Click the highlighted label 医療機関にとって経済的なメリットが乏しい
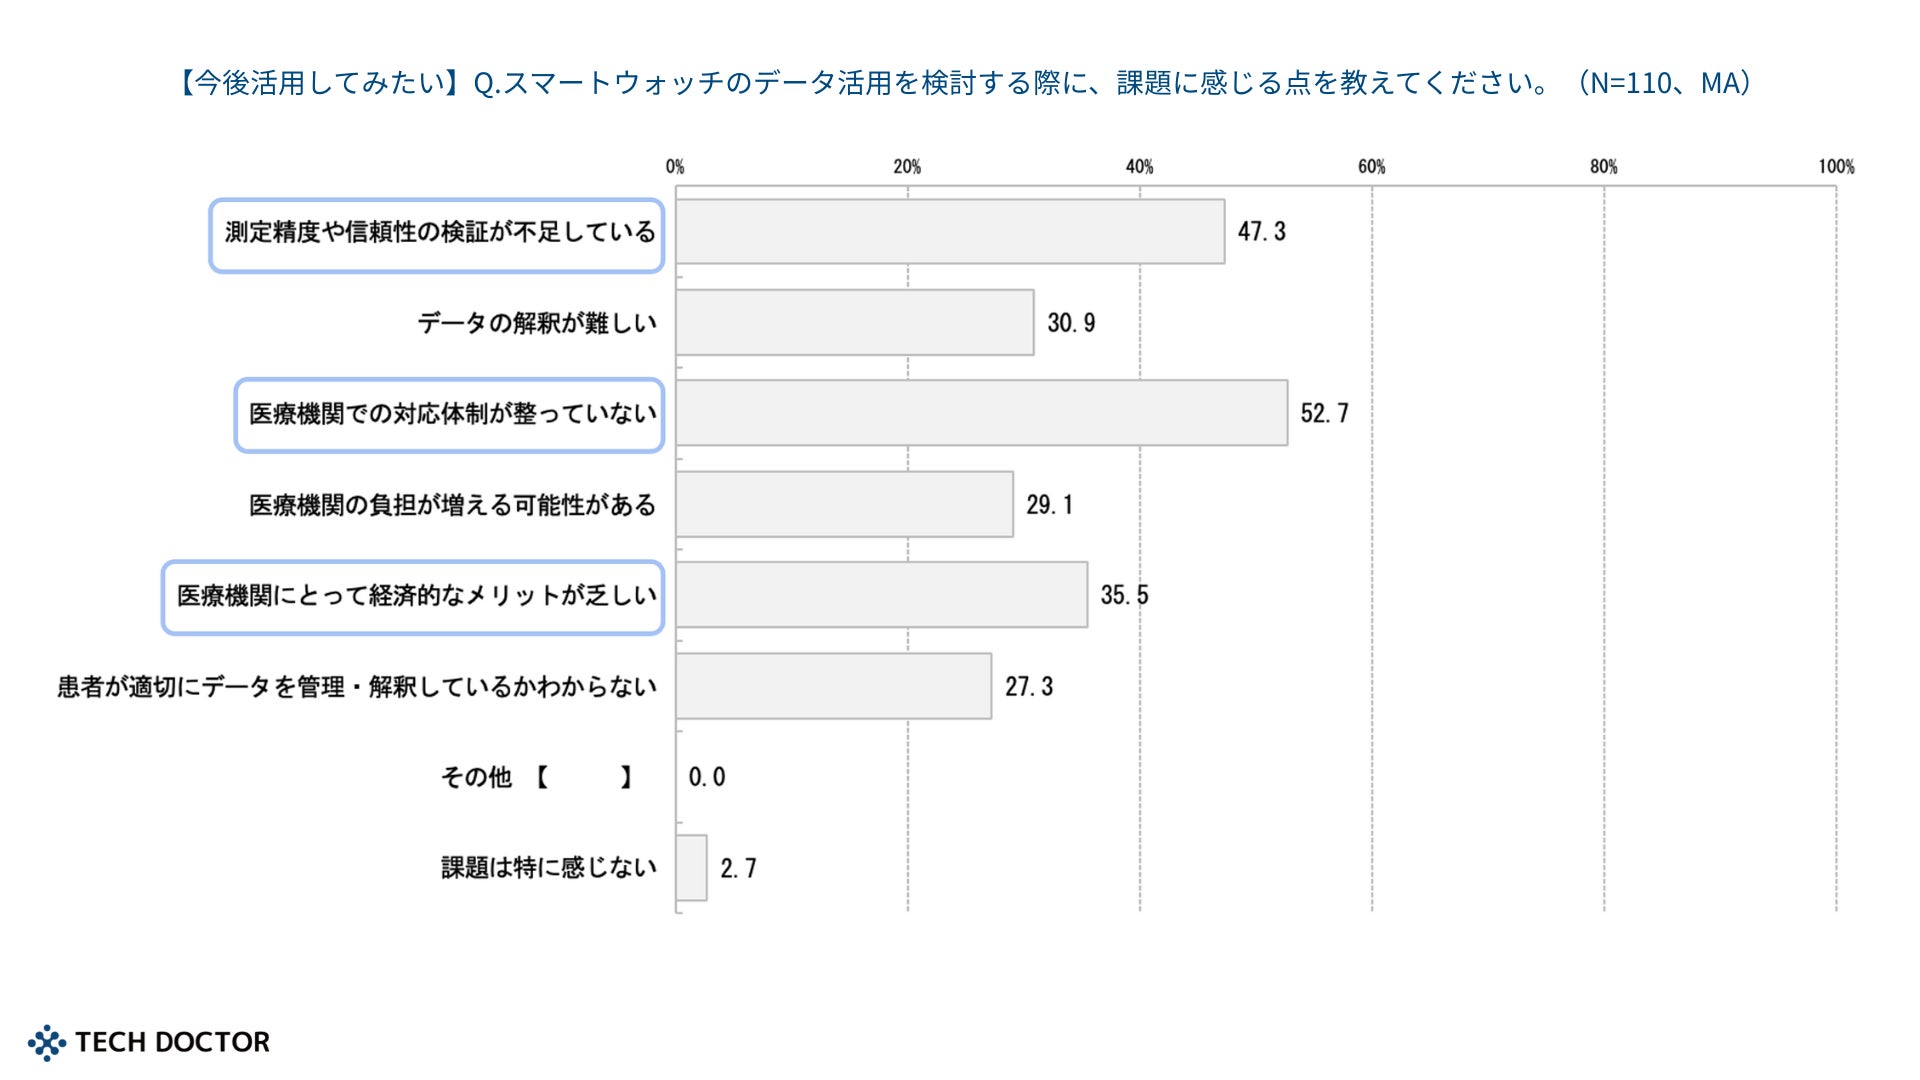Viewport: 1920px width, 1080px height. coord(415,596)
